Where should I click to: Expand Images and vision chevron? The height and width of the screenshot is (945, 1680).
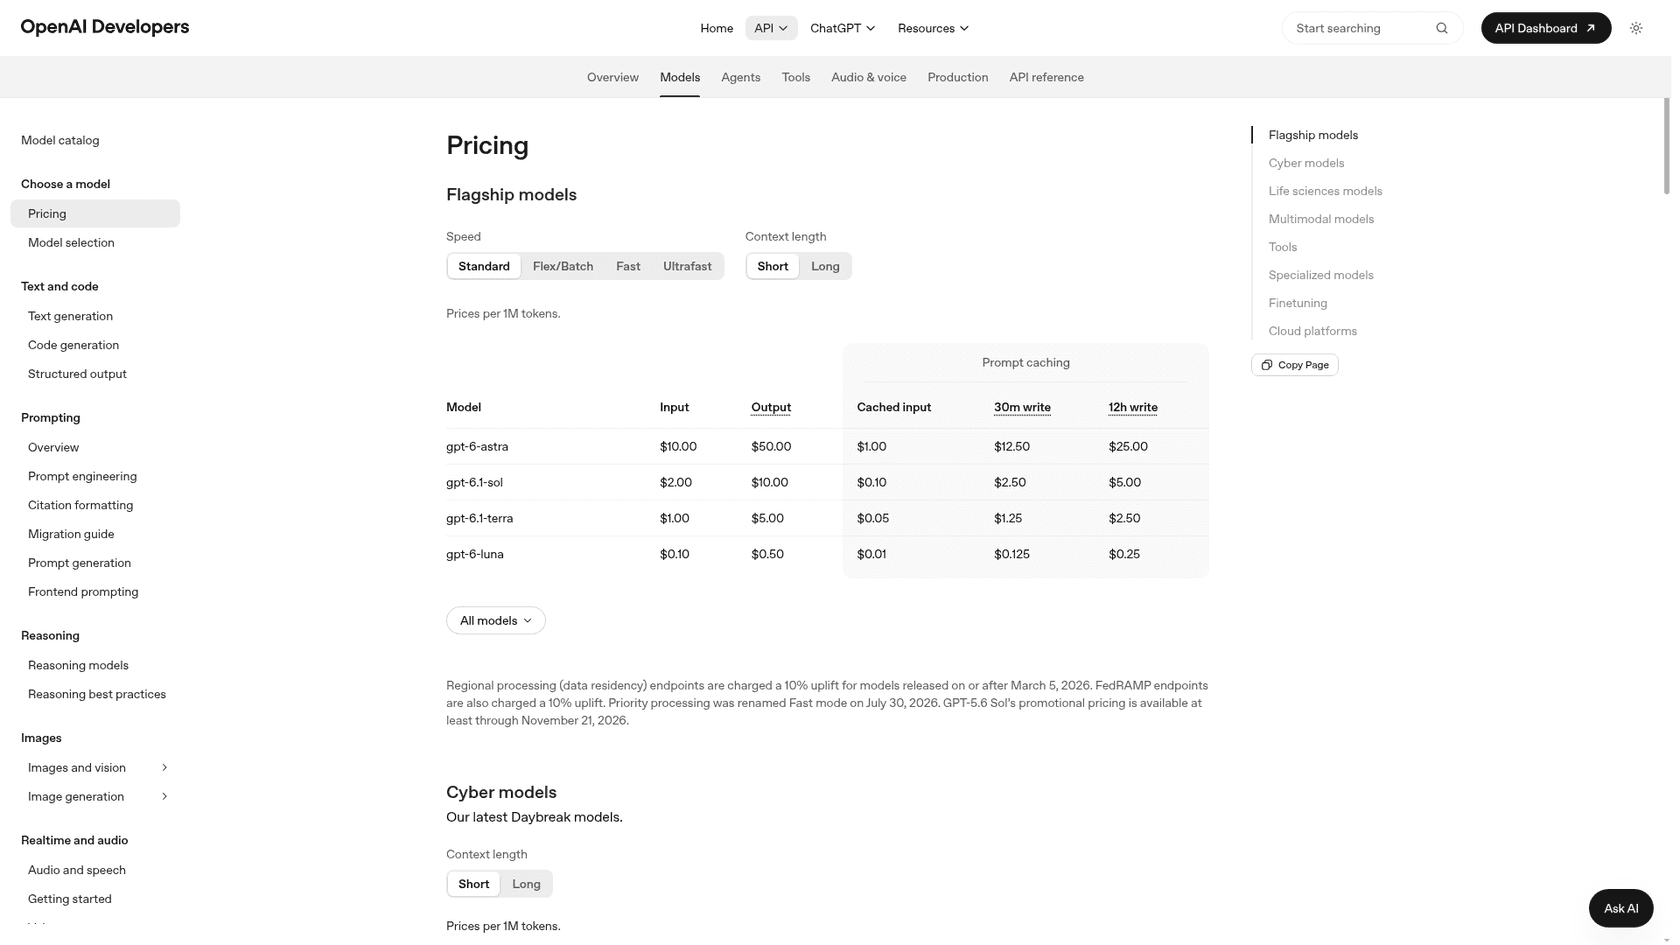click(x=165, y=768)
